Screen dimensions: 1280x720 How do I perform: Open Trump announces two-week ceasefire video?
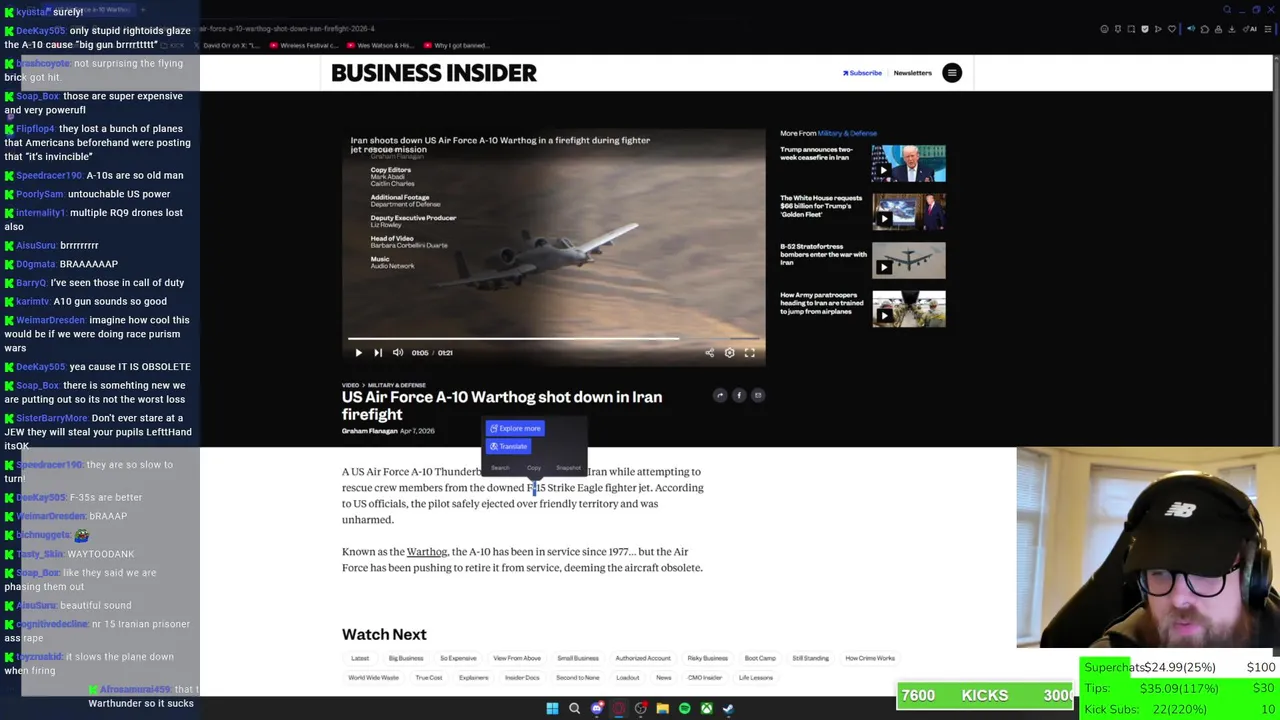pos(863,164)
